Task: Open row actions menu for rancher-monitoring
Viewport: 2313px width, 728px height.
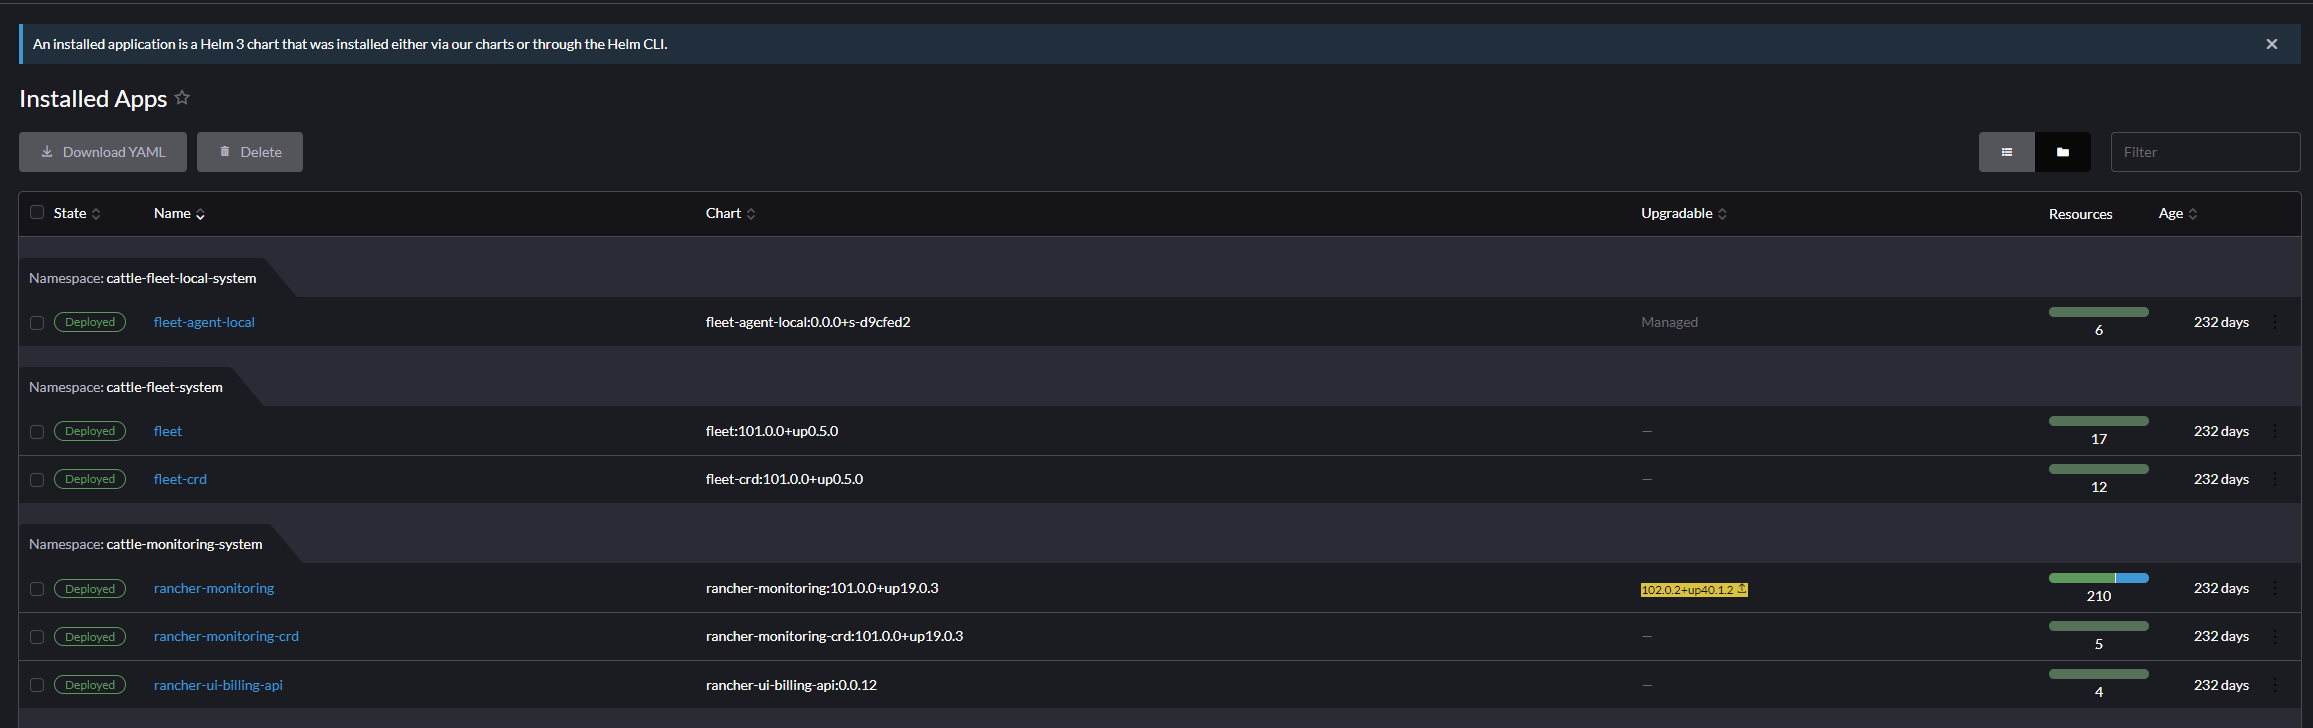Action: pos(2275,588)
